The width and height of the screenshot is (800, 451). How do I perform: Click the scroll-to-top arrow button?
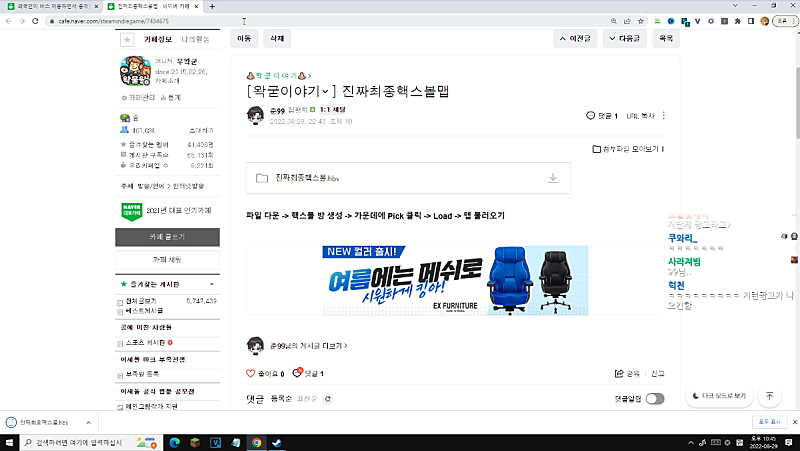769,396
